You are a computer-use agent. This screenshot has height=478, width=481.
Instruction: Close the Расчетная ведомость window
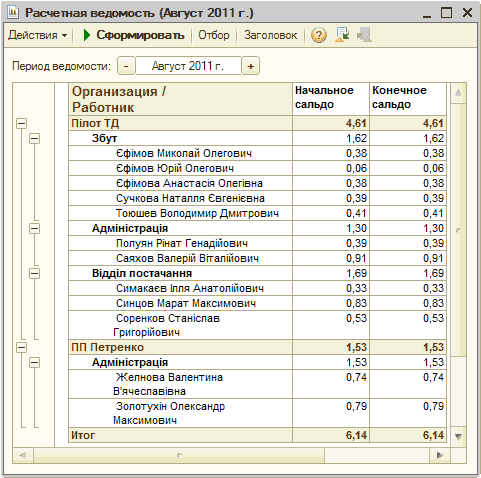point(467,13)
